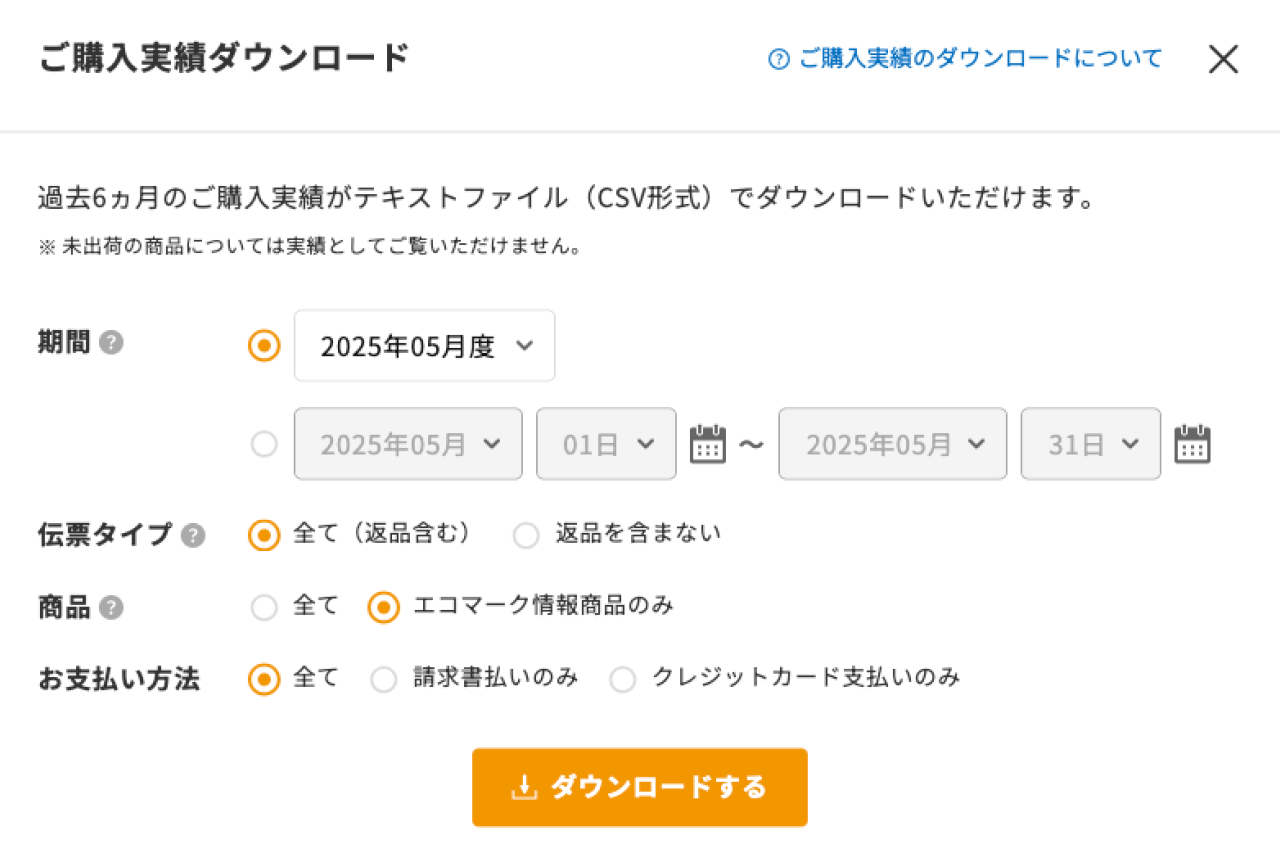Open the end month 2025年05月 dropdown
Image resolution: width=1280 pixels, height=860 pixels.
click(893, 444)
